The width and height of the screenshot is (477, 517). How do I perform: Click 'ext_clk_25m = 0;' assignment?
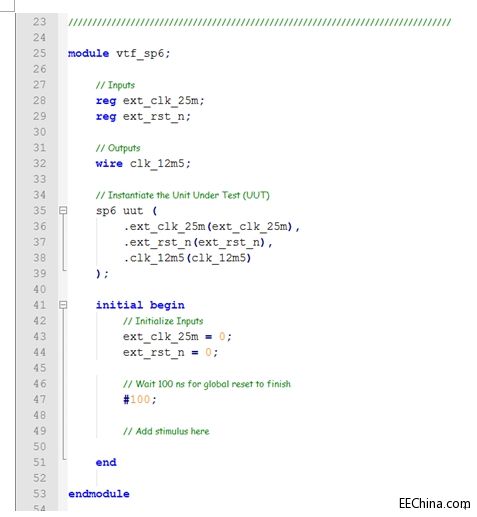point(177,337)
